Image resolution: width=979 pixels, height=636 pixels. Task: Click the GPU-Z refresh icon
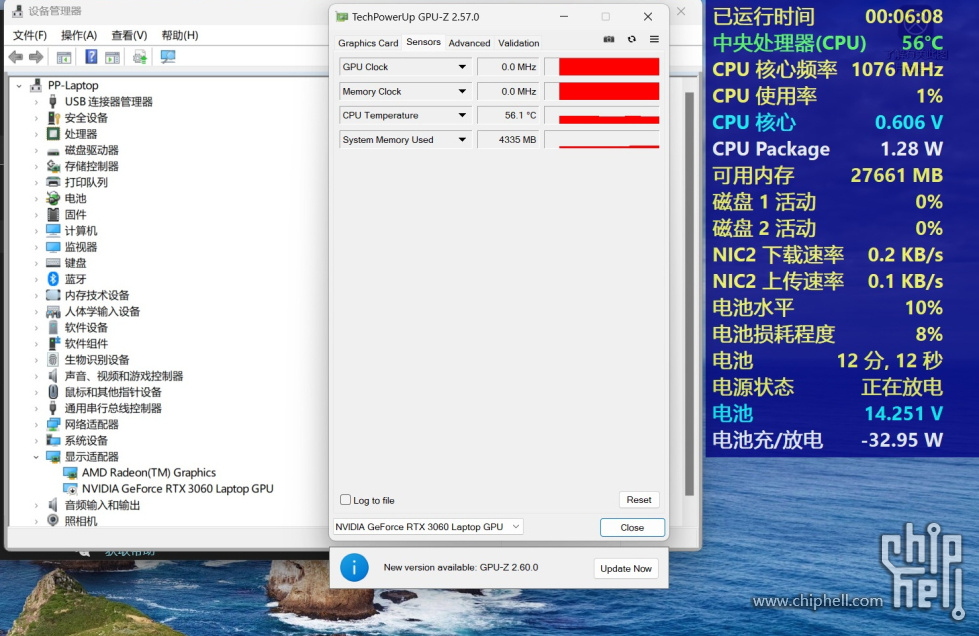click(x=632, y=39)
